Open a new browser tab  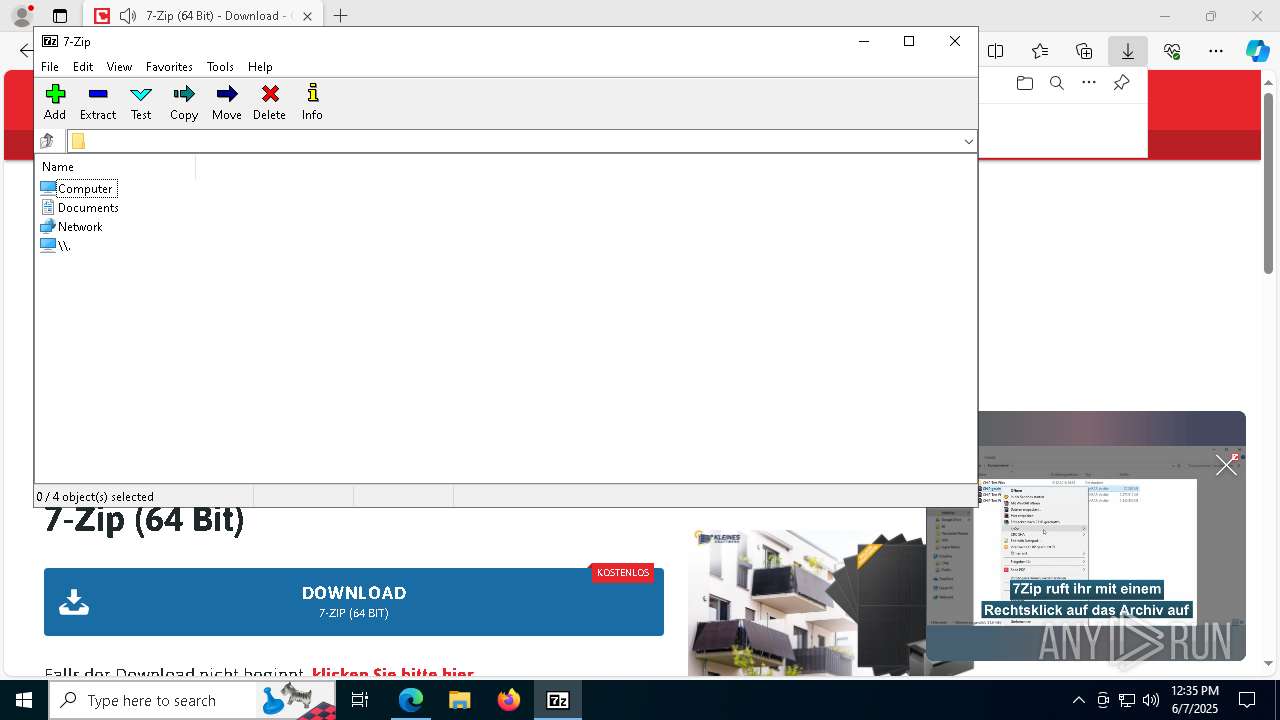[340, 16]
